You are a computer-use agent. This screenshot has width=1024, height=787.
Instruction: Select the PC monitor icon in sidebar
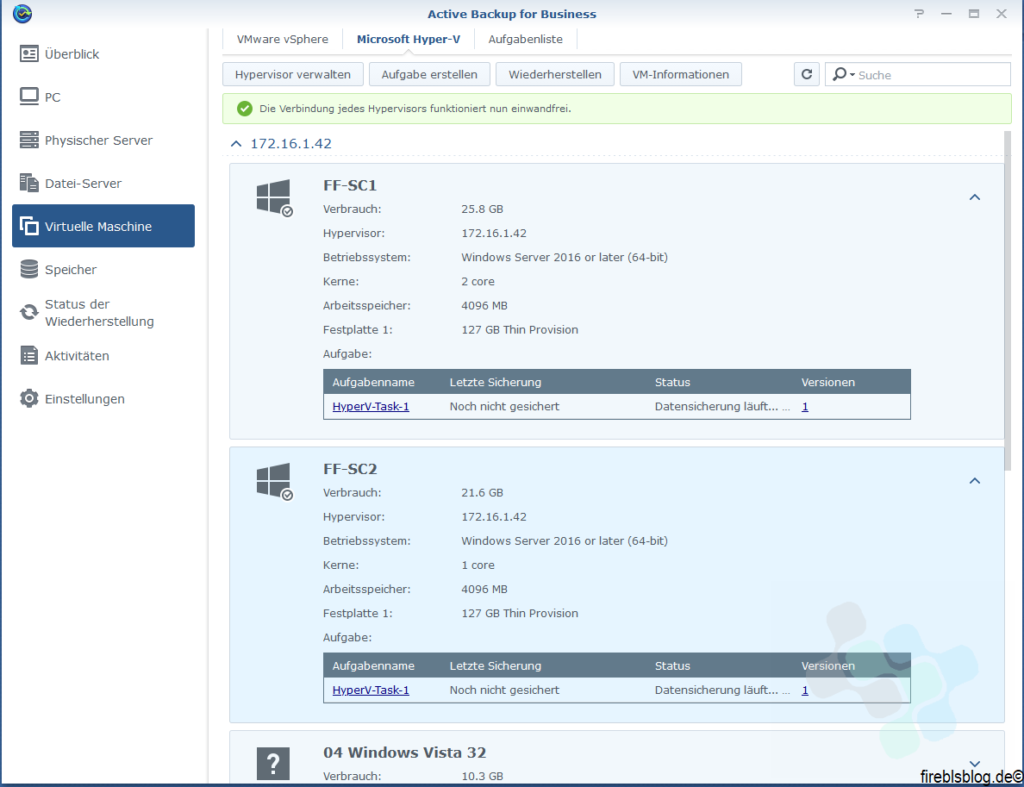(x=29, y=97)
